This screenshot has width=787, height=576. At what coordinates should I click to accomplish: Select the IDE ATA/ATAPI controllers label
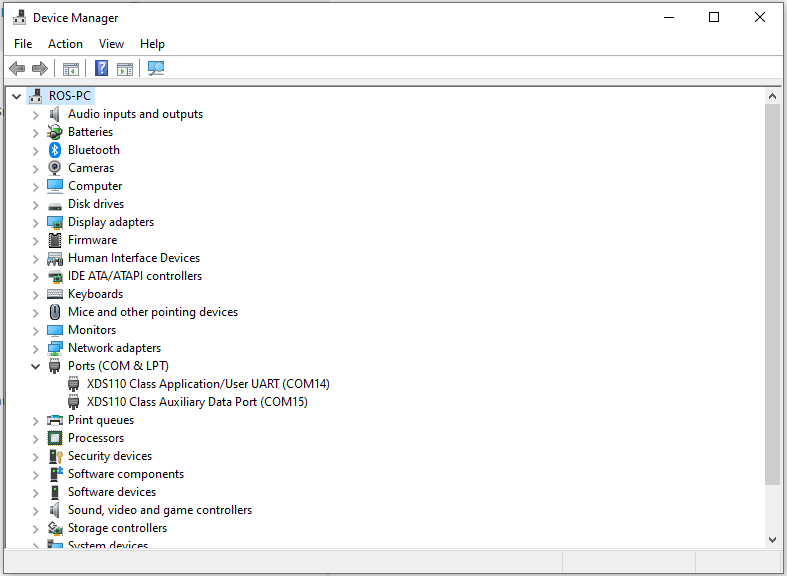click(x=135, y=276)
